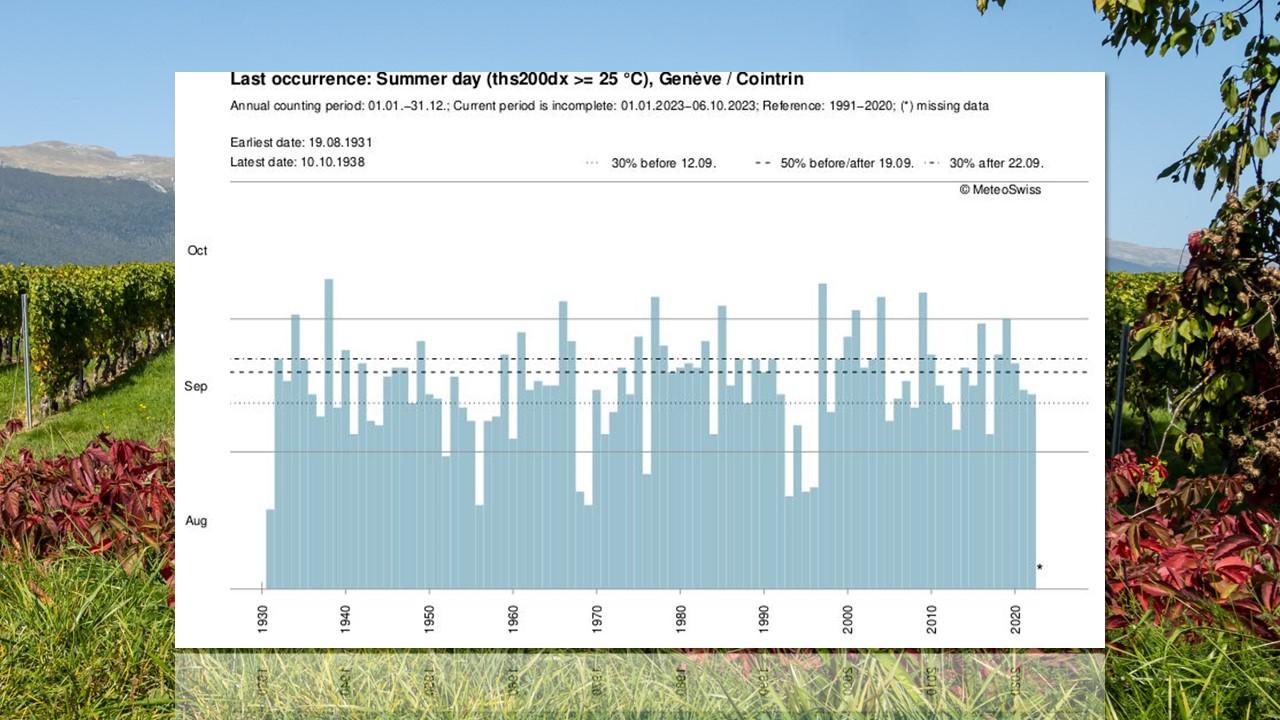The height and width of the screenshot is (720, 1280).
Task: Click the tallest bar for 1938
Action: point(329,434)
